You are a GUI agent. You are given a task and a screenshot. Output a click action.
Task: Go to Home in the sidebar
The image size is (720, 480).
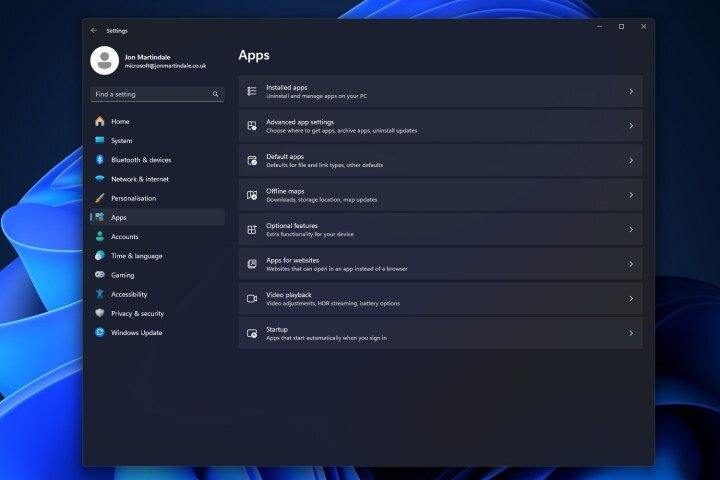point(120,121)
